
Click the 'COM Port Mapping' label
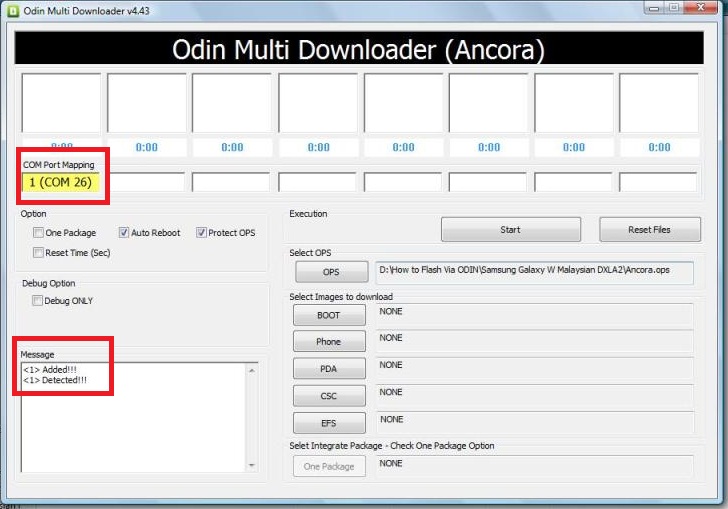tap(58, 165)
